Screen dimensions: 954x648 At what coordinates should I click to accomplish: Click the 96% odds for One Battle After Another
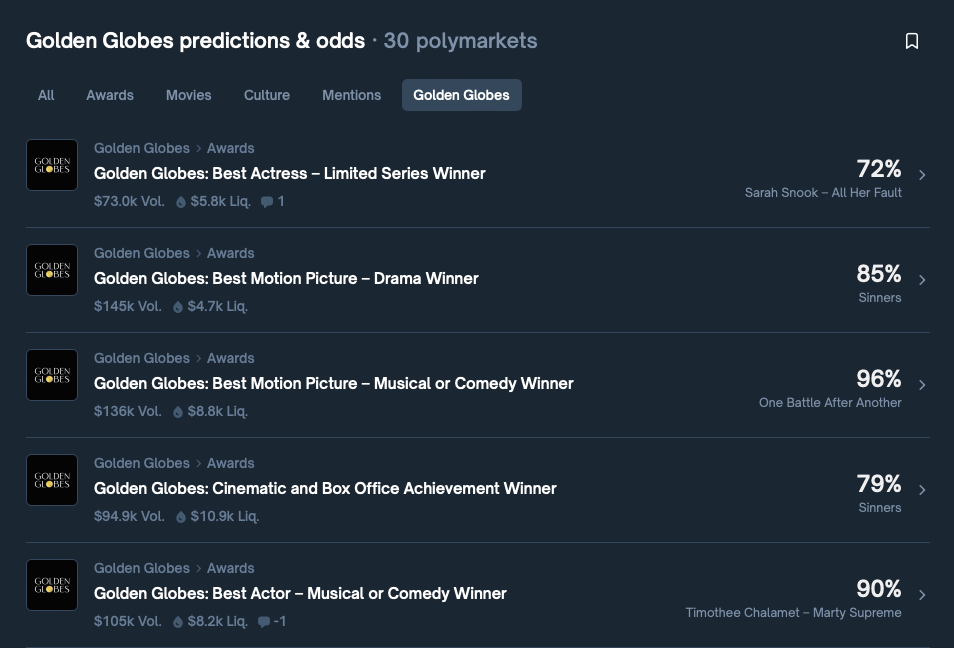pos(878,379)
